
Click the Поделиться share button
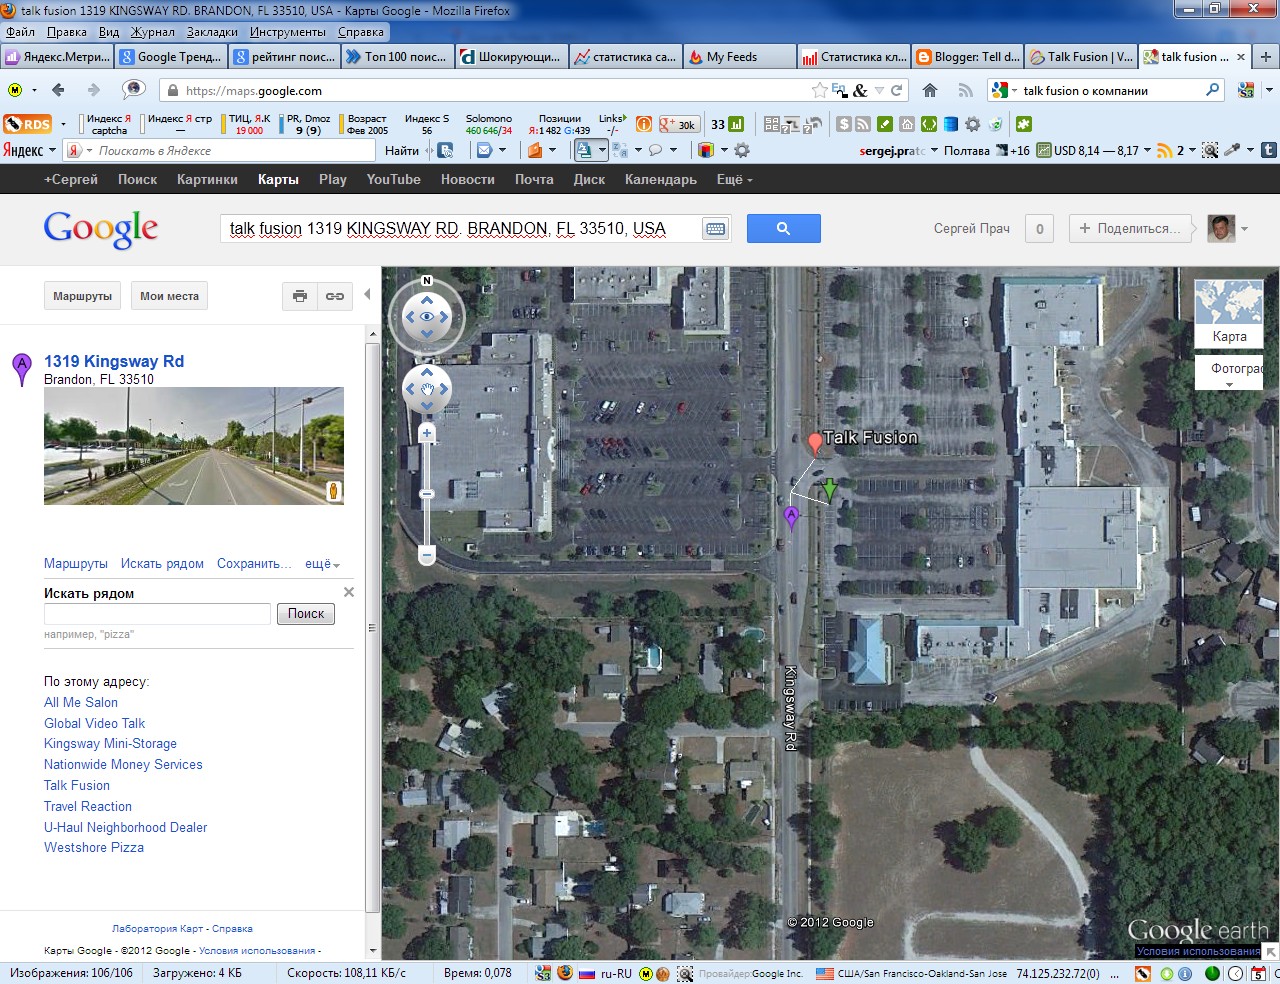(1131, 229)
